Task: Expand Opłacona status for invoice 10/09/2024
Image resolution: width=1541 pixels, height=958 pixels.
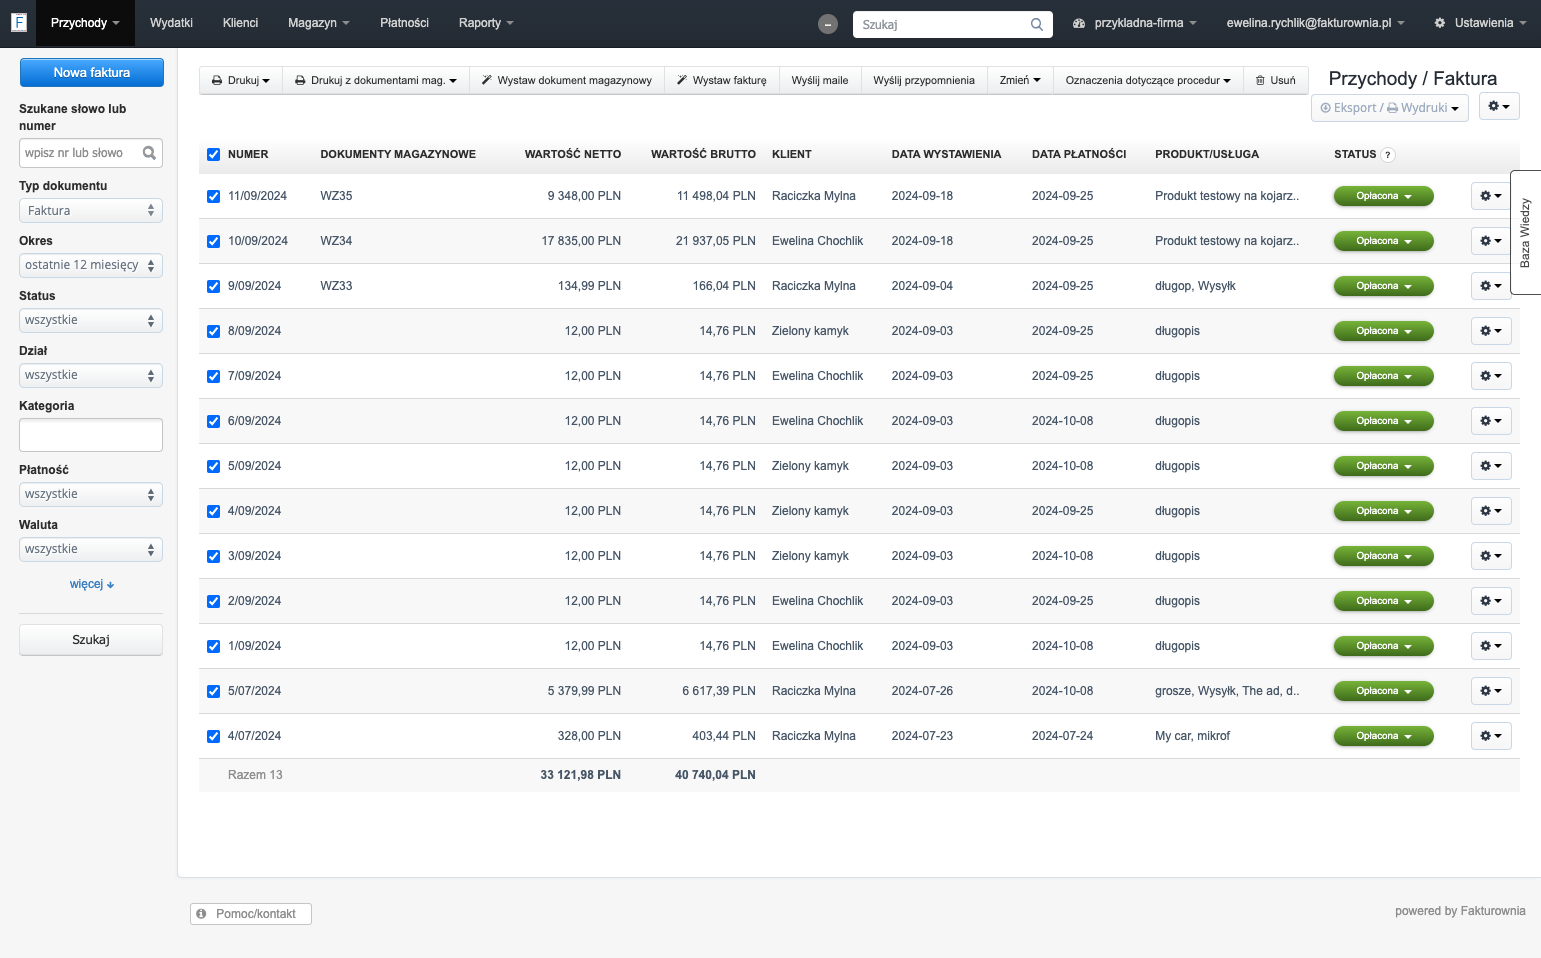Action: 1383,241
